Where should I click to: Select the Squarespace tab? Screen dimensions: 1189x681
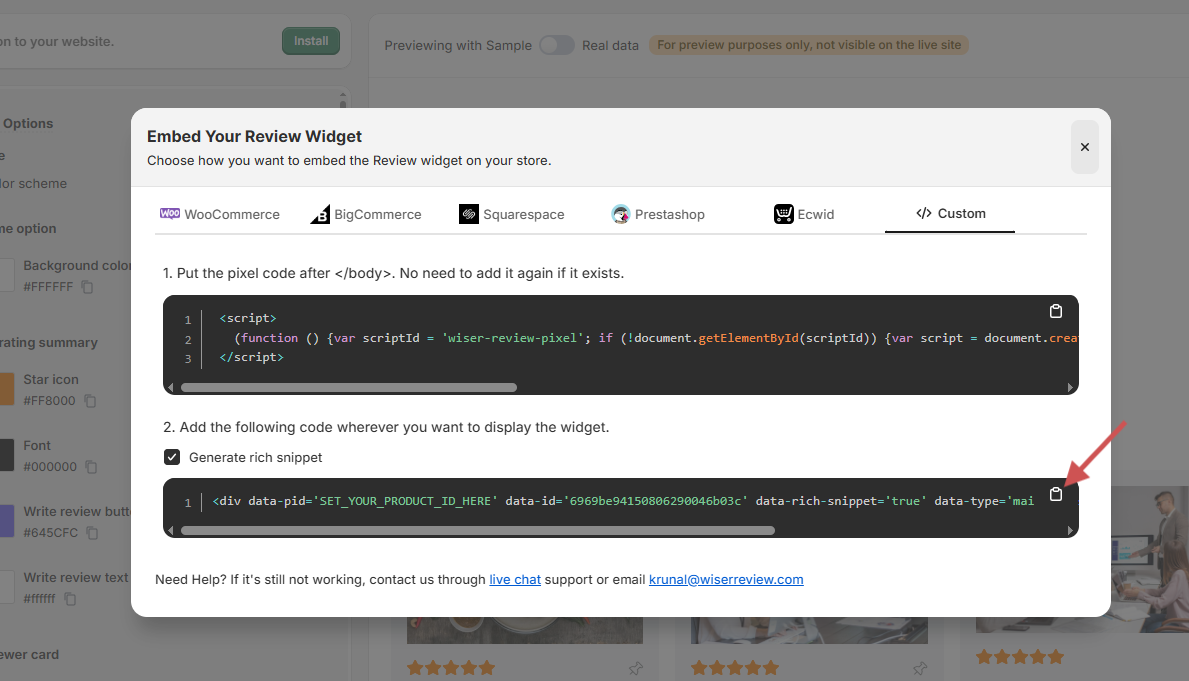512,214
